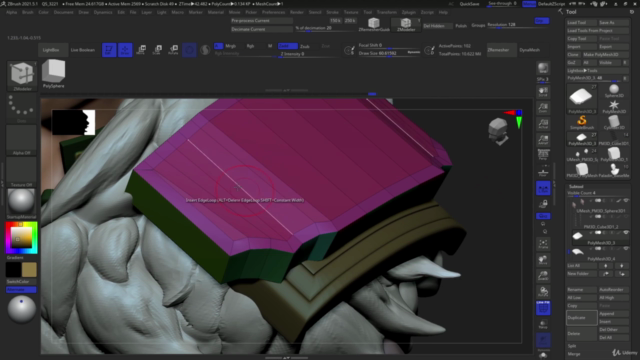Click the Duplicate subtool button
Image resolution: width=640 pixels, height=360 pixels.
click(x=581, y=318)
